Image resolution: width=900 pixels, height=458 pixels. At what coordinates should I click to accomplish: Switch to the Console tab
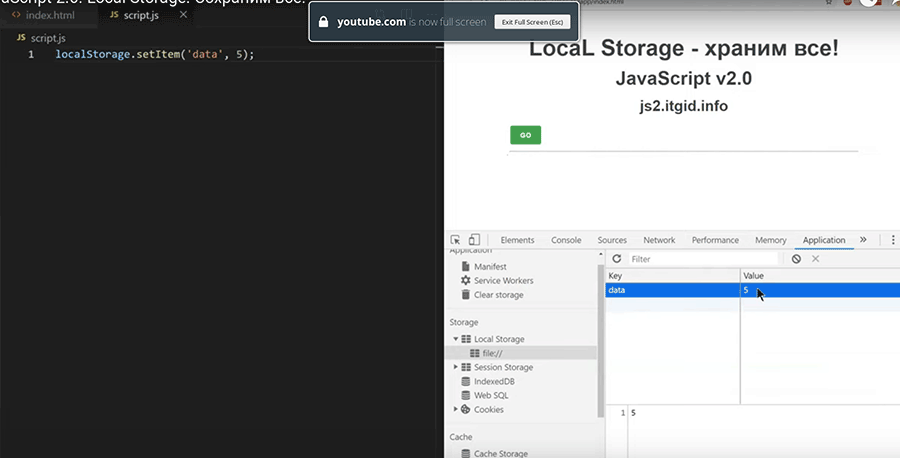pos(566,240)
